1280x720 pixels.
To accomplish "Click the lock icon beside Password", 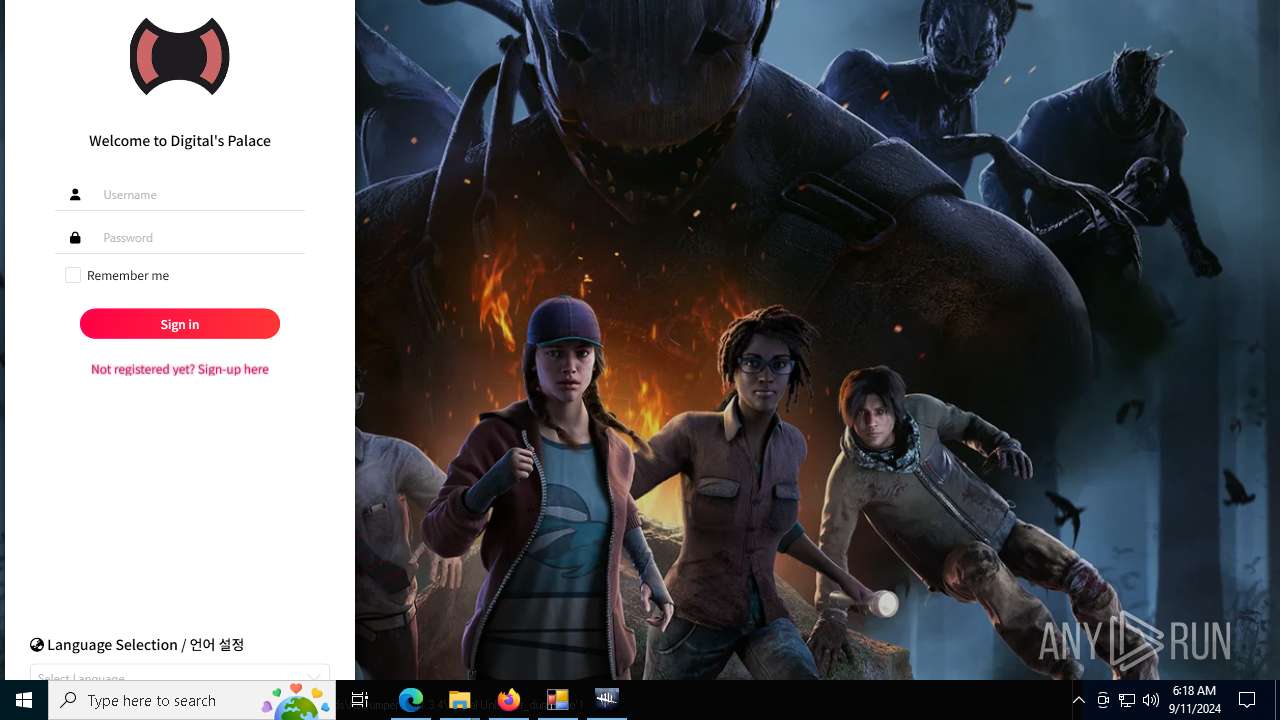I will [75, 238].
